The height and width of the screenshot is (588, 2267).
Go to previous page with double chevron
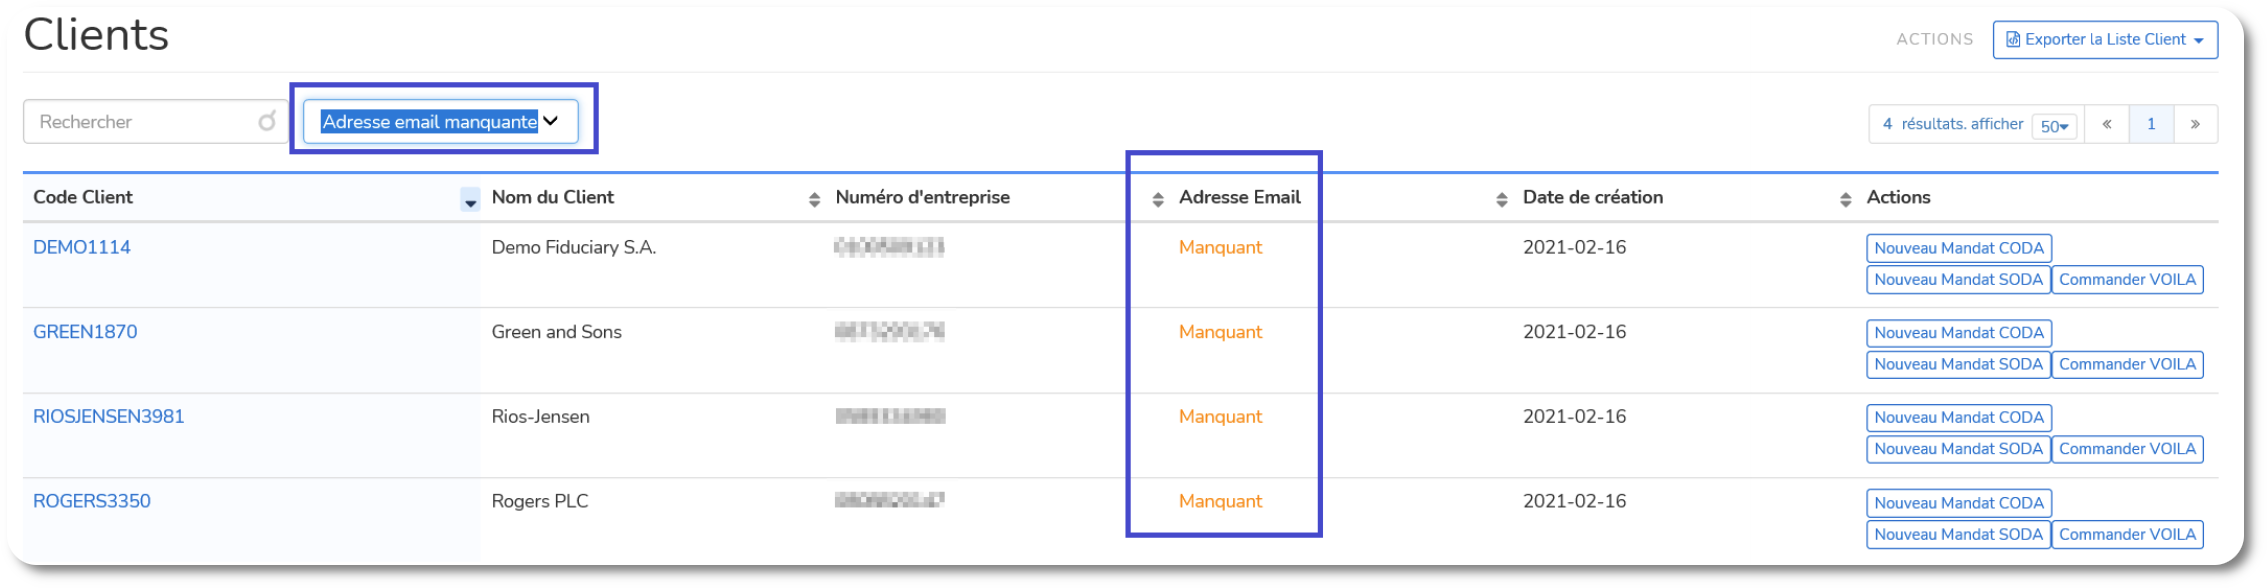(2107, 124)
